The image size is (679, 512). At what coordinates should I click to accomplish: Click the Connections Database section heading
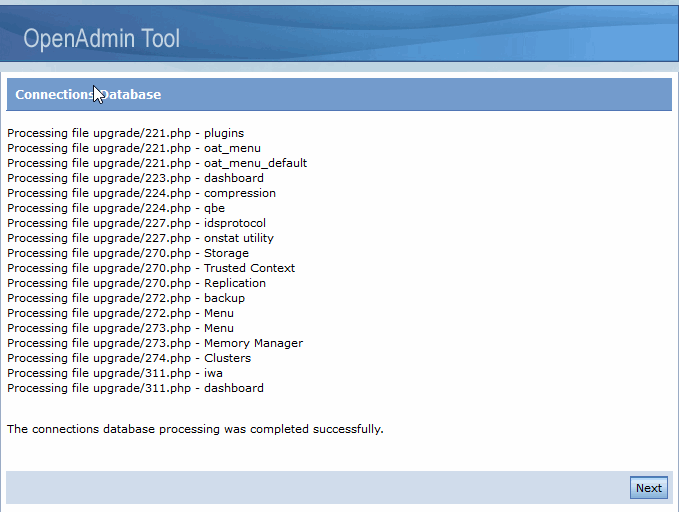coord(88,95)
